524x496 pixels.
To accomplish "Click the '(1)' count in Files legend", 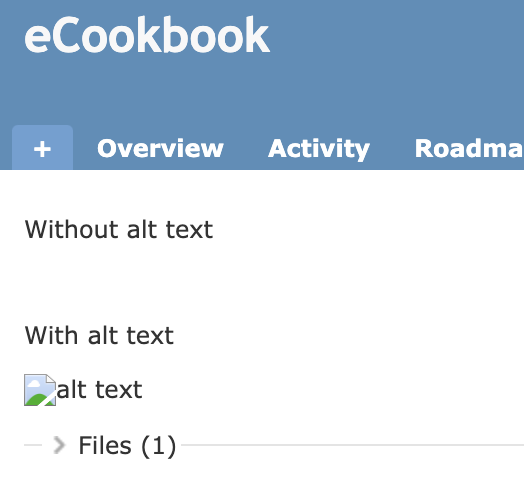I will (158, 446).
